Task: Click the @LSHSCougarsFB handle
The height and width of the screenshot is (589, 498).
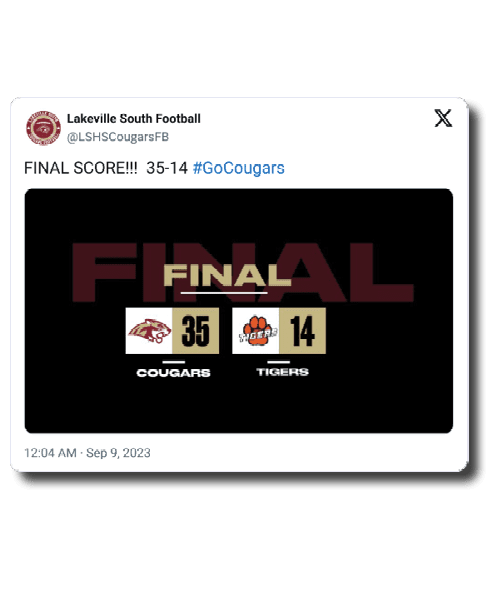Action: pyautogui.click(x=118, y=137)
